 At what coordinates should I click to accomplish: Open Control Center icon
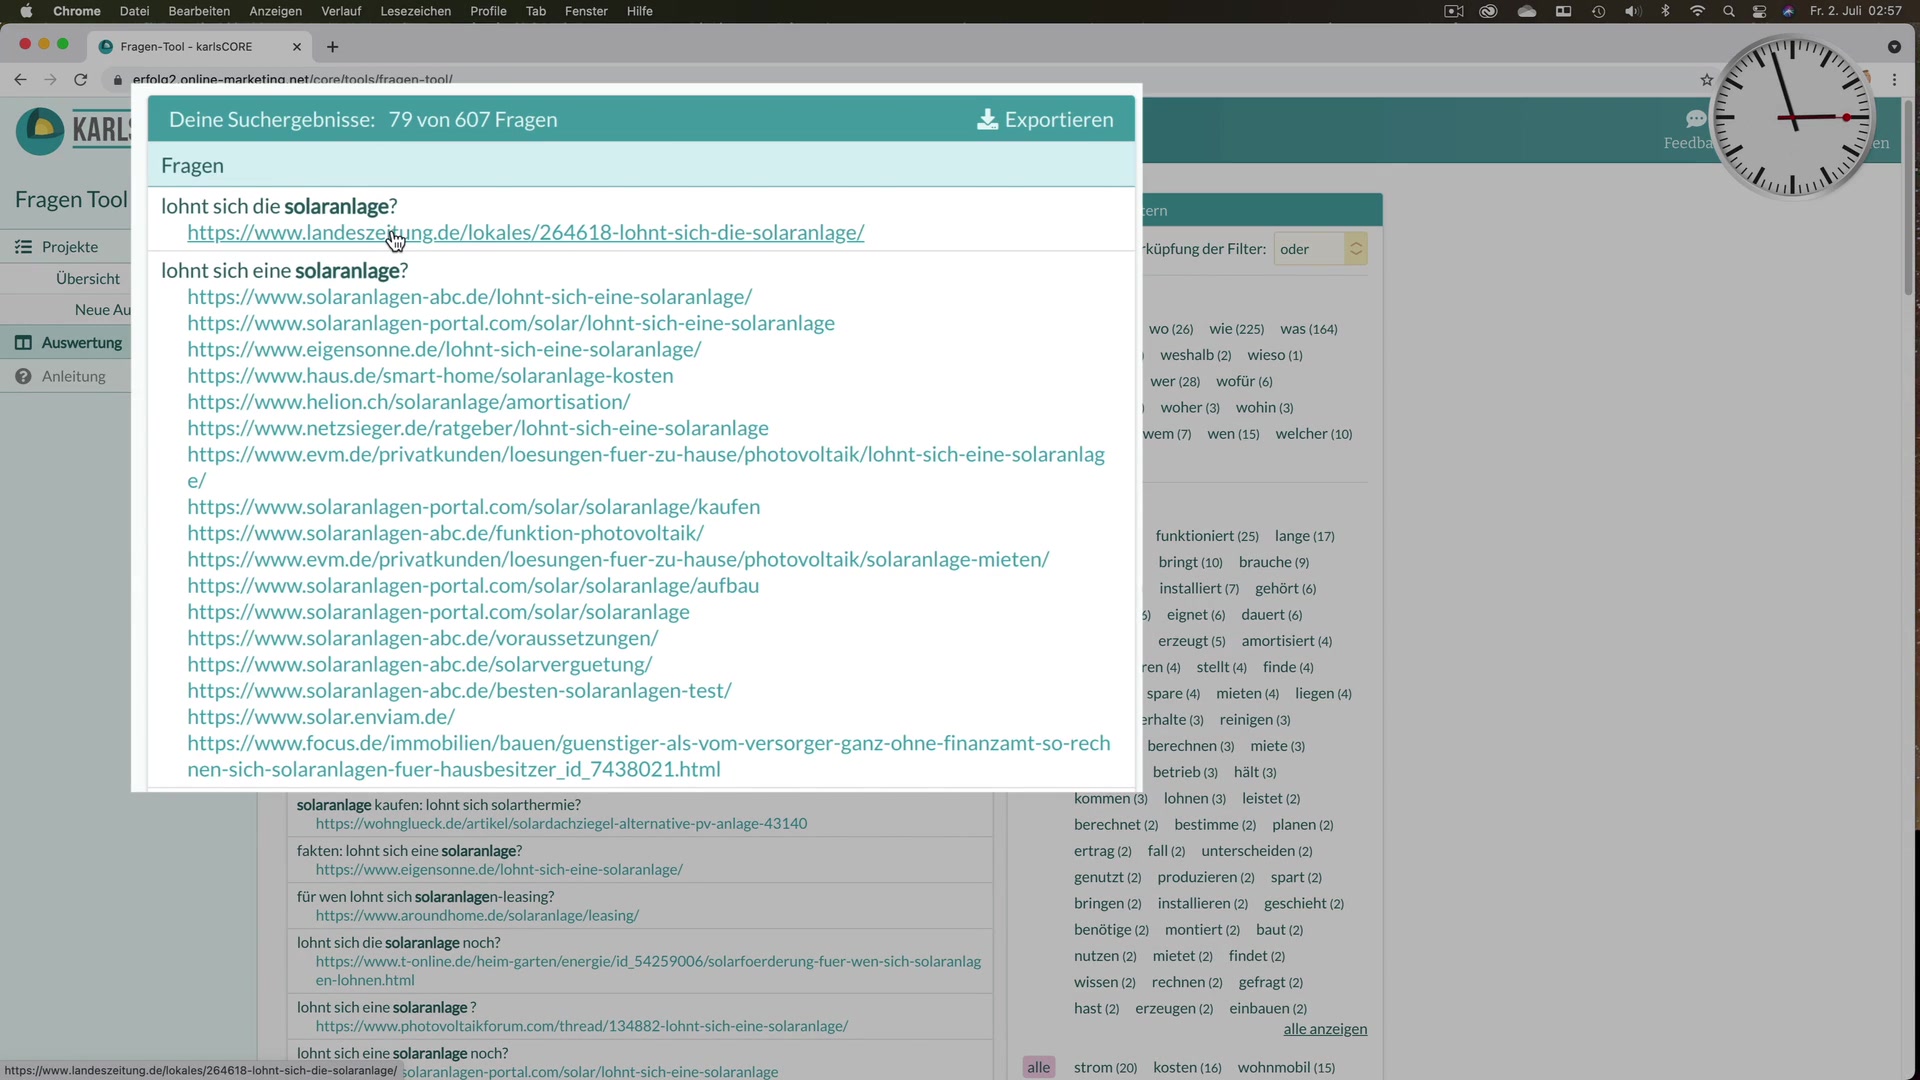(1759, 11)
